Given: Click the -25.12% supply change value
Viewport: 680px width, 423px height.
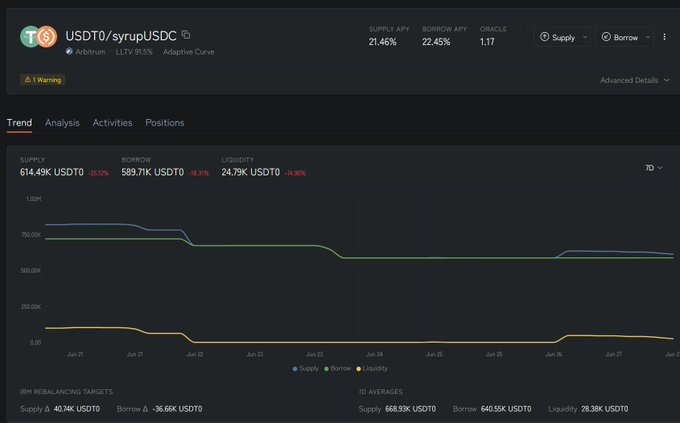Looking at the screenshot, I should [98, 173].
